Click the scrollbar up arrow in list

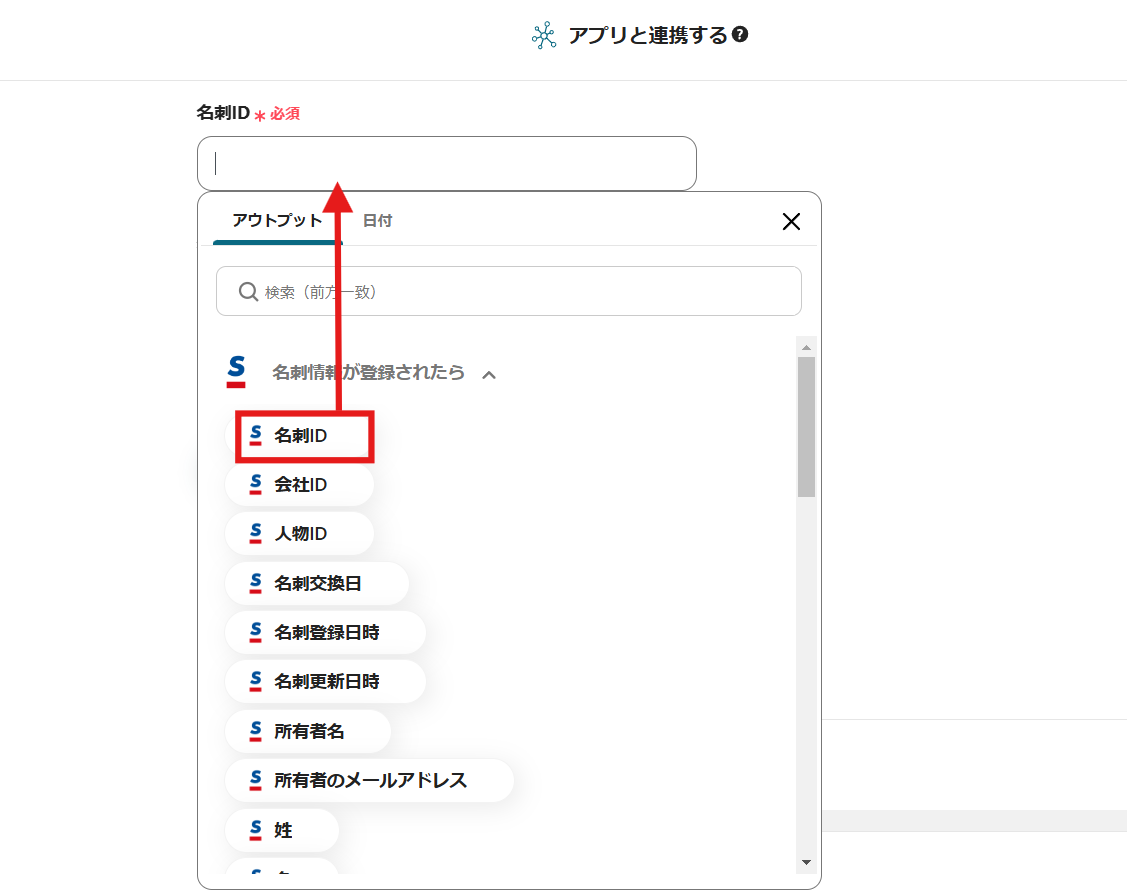[806, 347]
